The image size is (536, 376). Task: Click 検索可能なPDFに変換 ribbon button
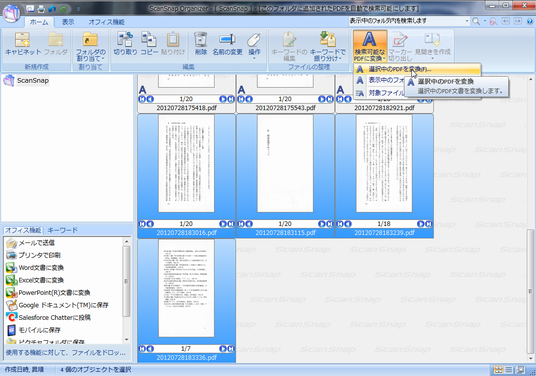point(370,46)
